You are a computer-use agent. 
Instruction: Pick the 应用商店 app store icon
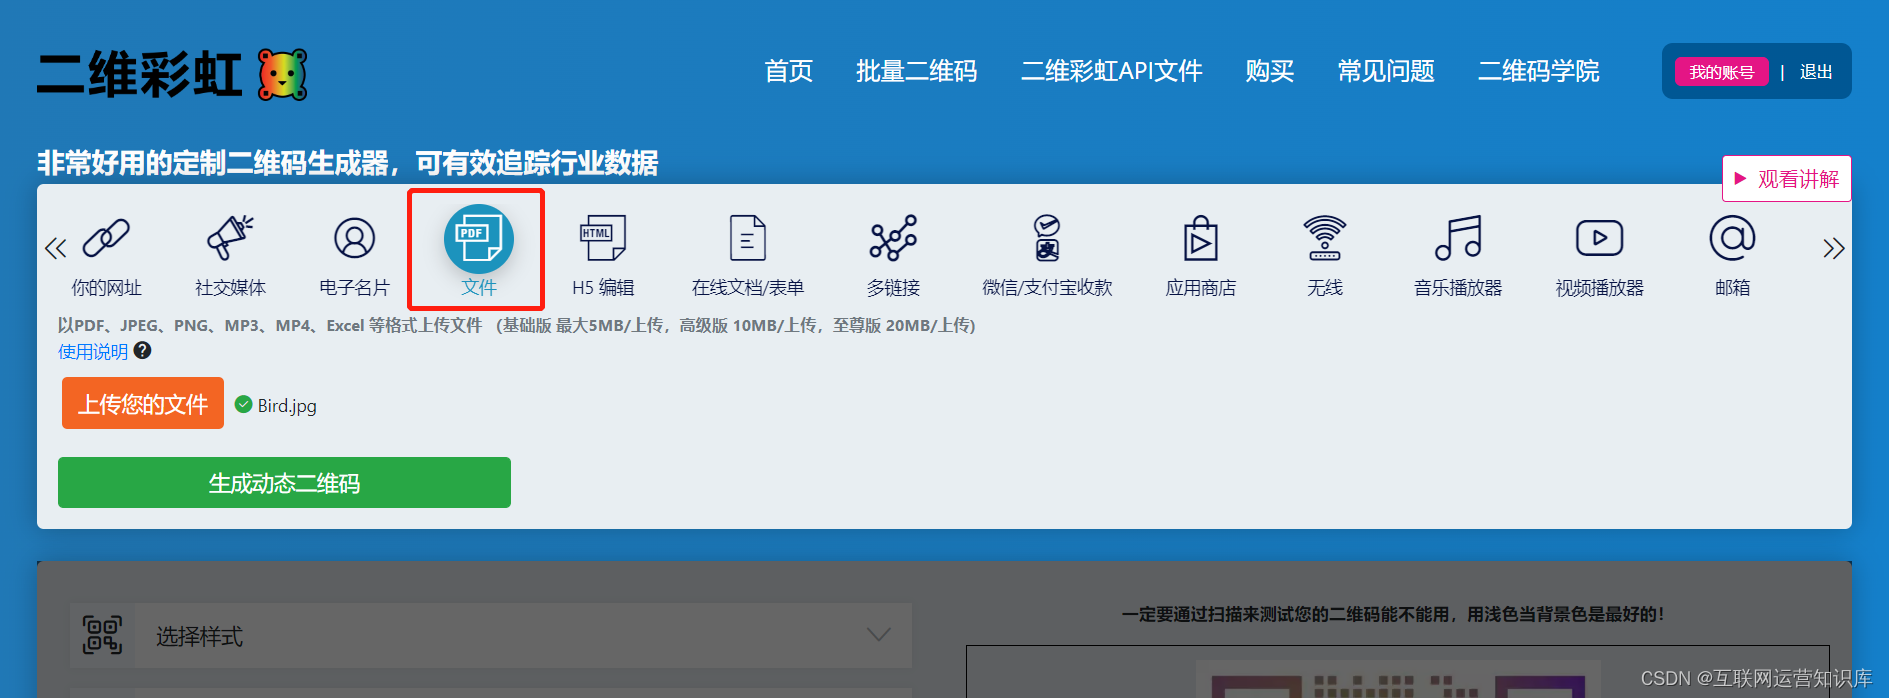click(1201, 239)
